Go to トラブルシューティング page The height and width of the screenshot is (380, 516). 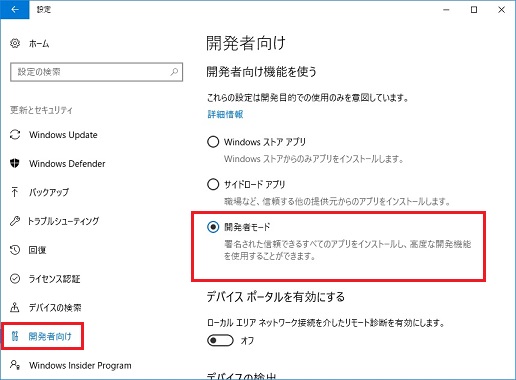click(63, 221)
